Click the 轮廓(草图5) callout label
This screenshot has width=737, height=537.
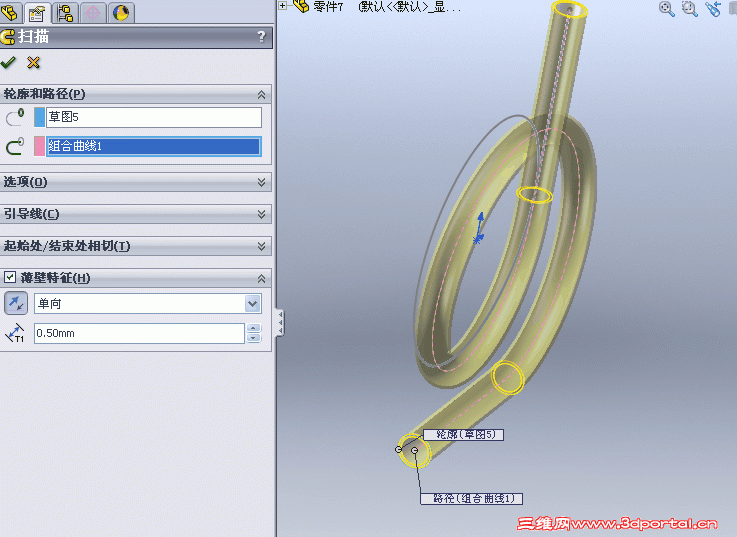[463, 434]
